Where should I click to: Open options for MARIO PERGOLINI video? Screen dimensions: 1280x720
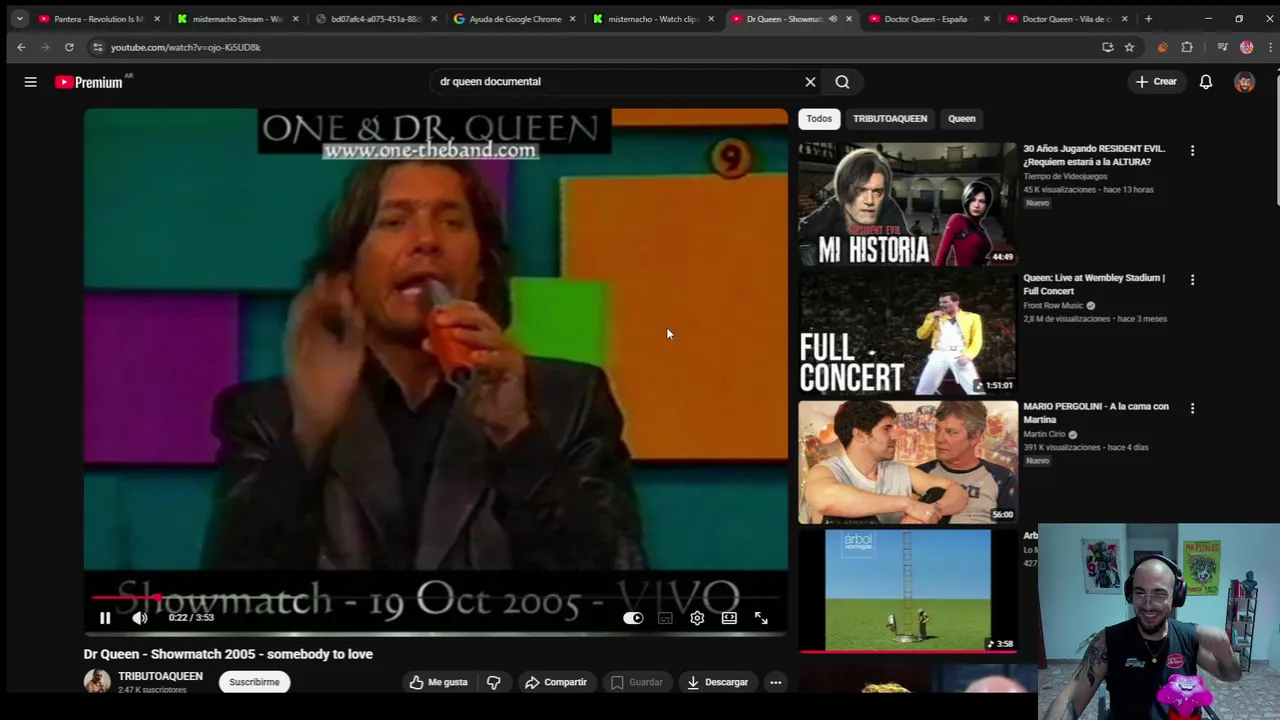(1192, 409)
